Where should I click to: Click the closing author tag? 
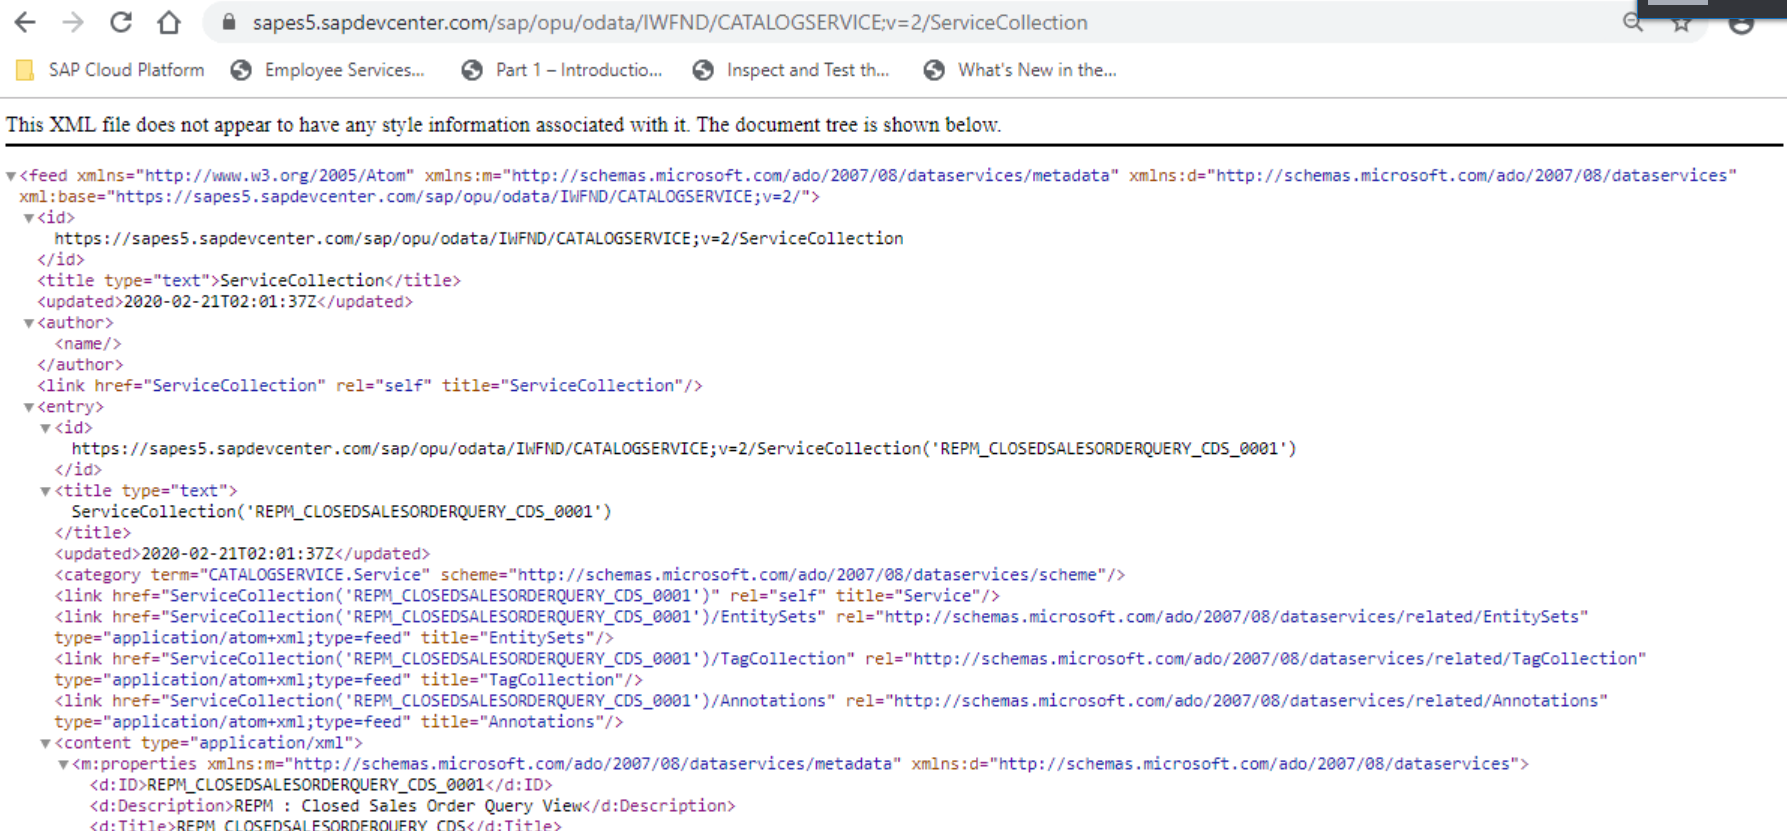pos(80,365)
